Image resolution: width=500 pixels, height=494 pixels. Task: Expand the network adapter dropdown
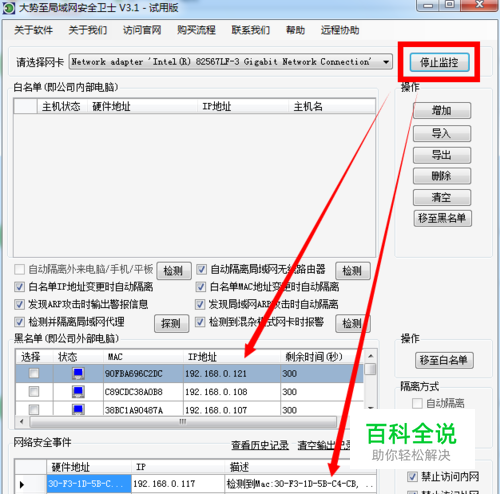(386, 62)
